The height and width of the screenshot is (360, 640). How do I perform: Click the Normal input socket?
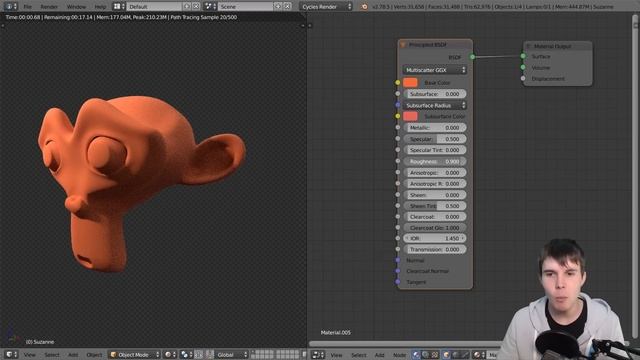[398, 260]
